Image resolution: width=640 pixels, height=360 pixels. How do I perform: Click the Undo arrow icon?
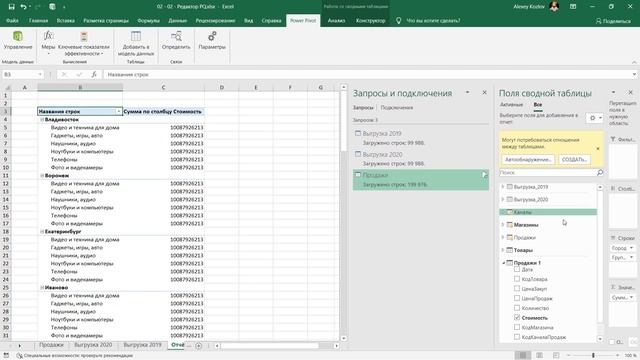click(x=24, y=7)
